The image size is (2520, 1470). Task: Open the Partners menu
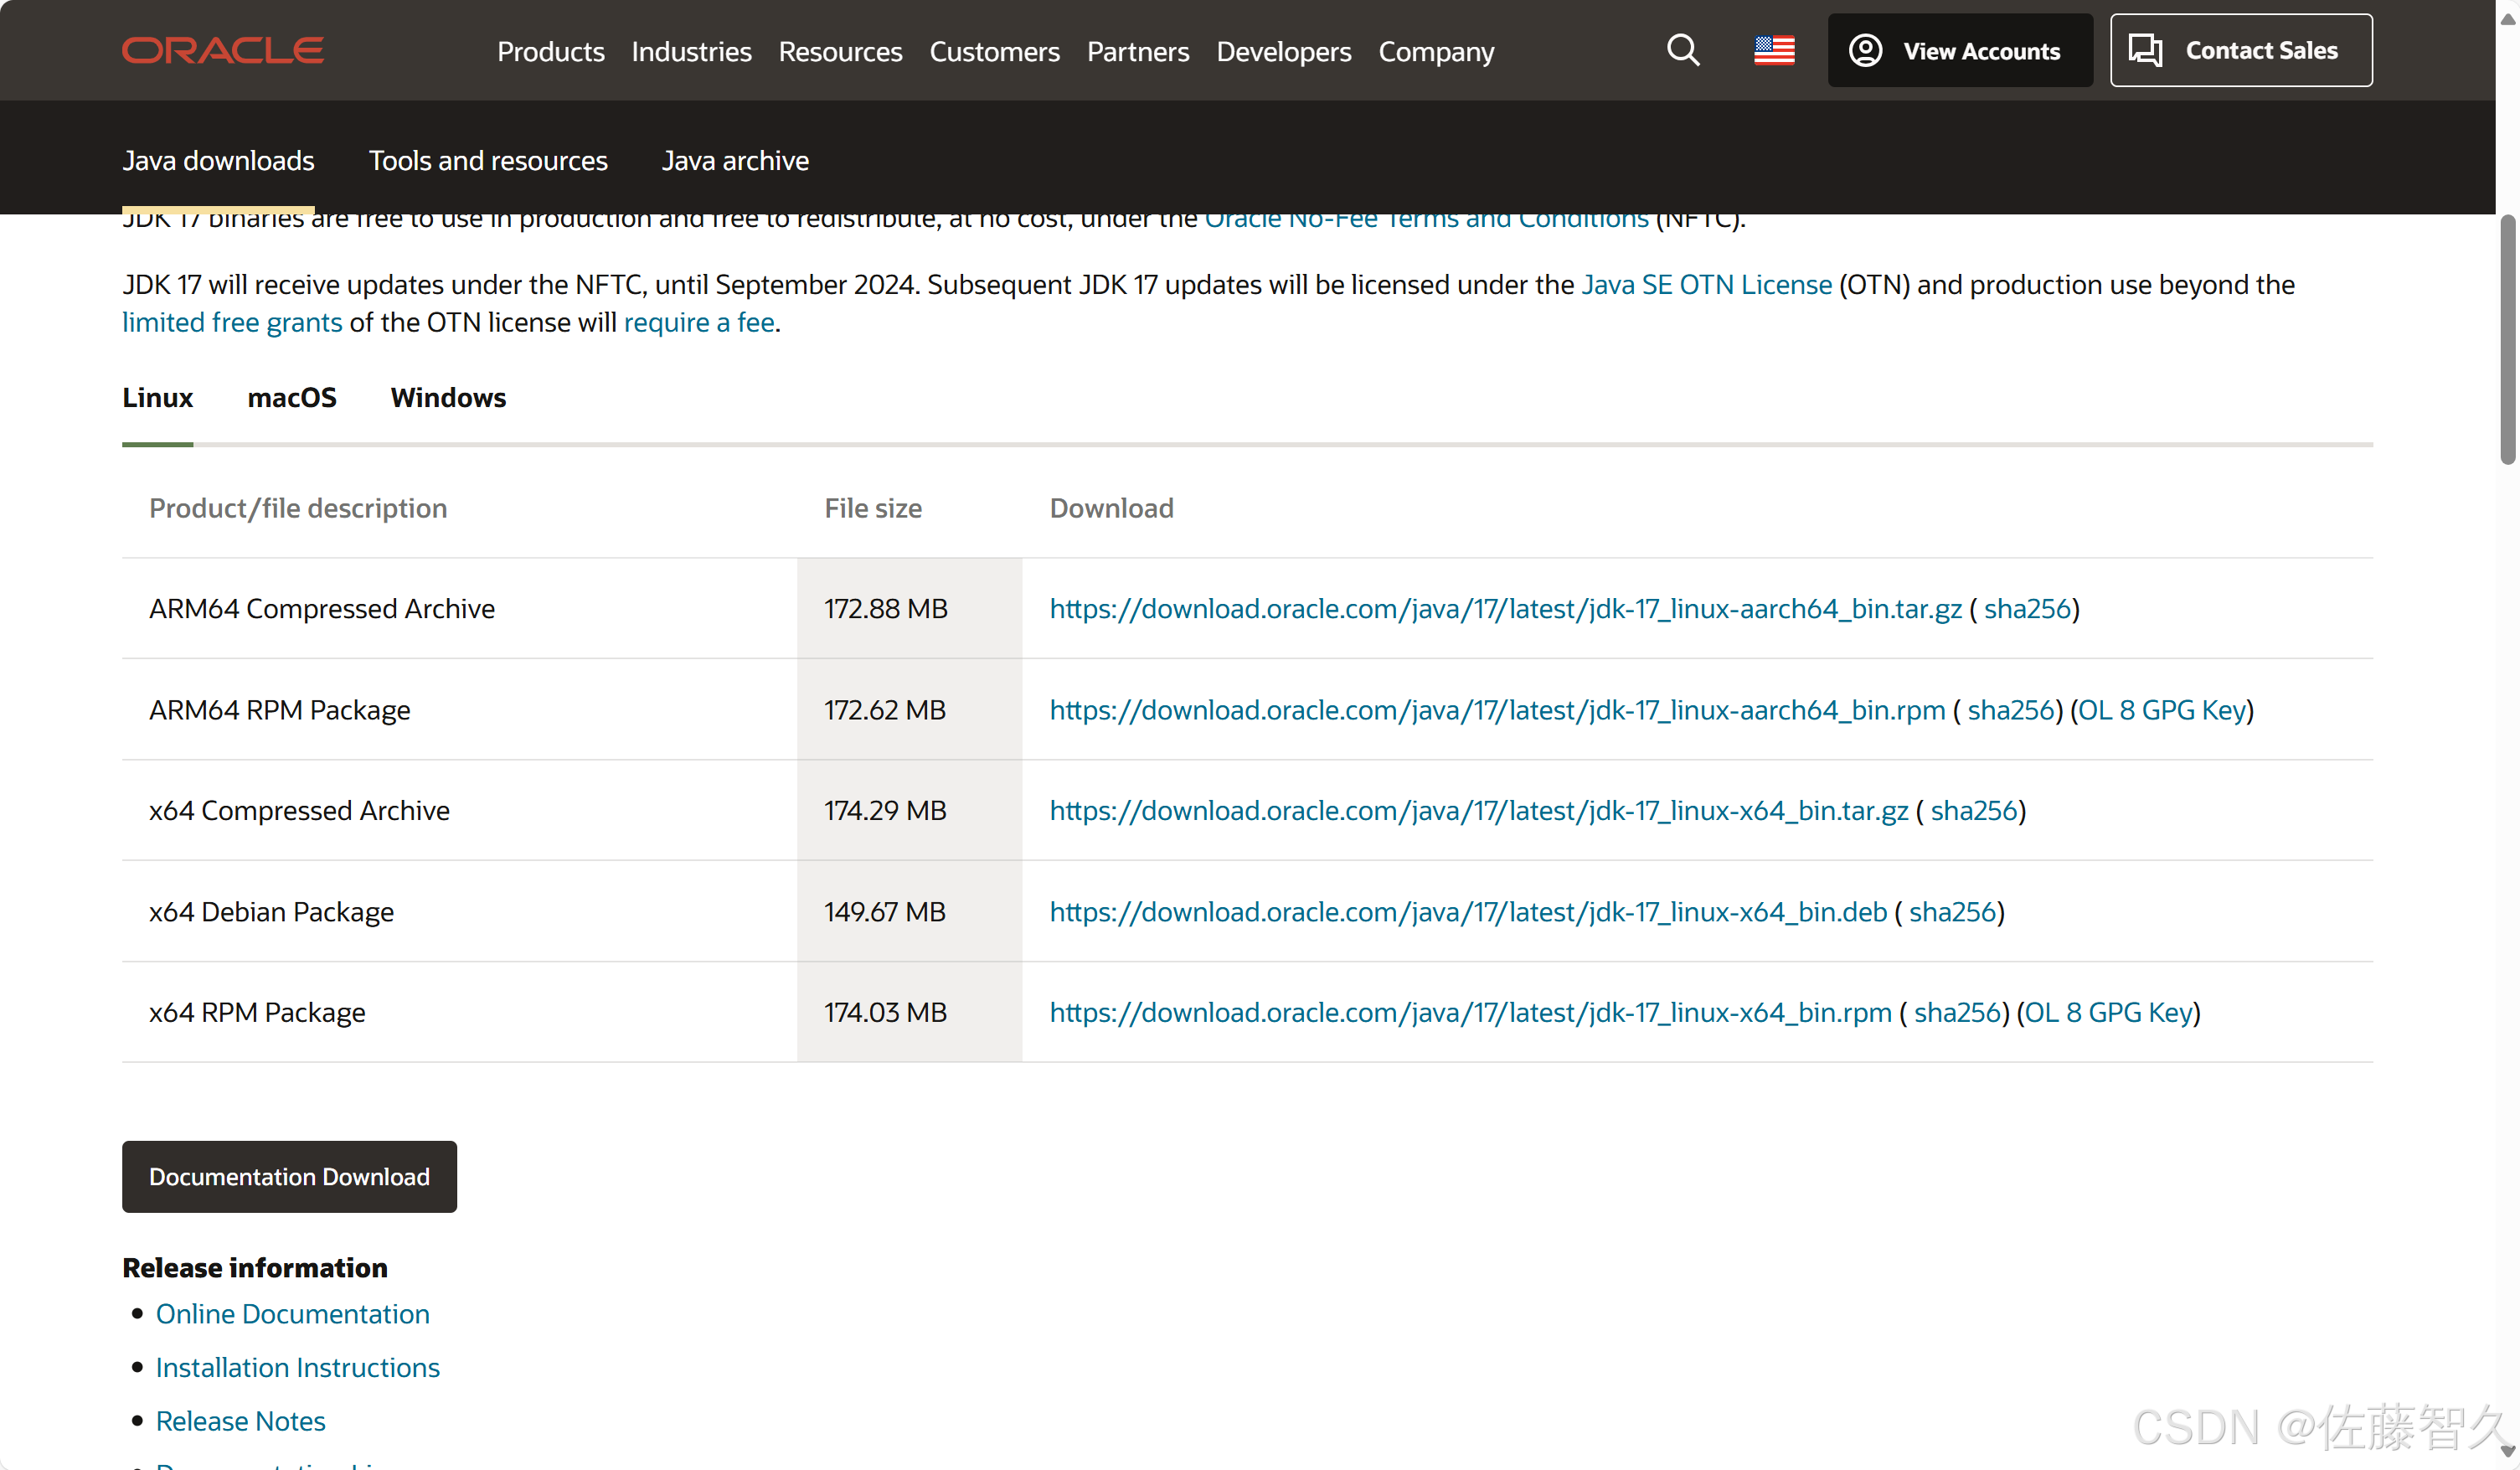[1138, 51]
